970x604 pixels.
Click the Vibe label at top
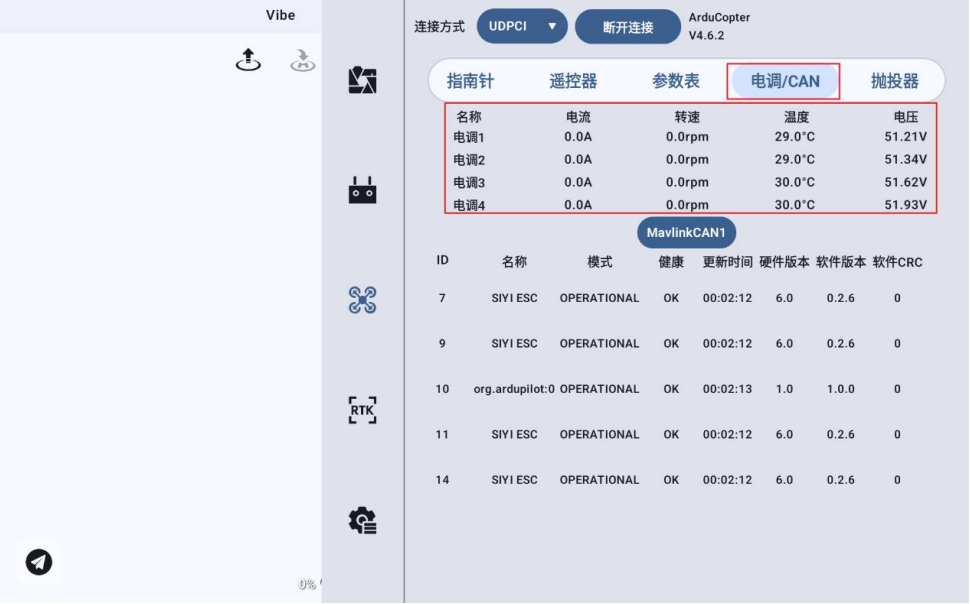pyautogui.click(x=280, y=15)
